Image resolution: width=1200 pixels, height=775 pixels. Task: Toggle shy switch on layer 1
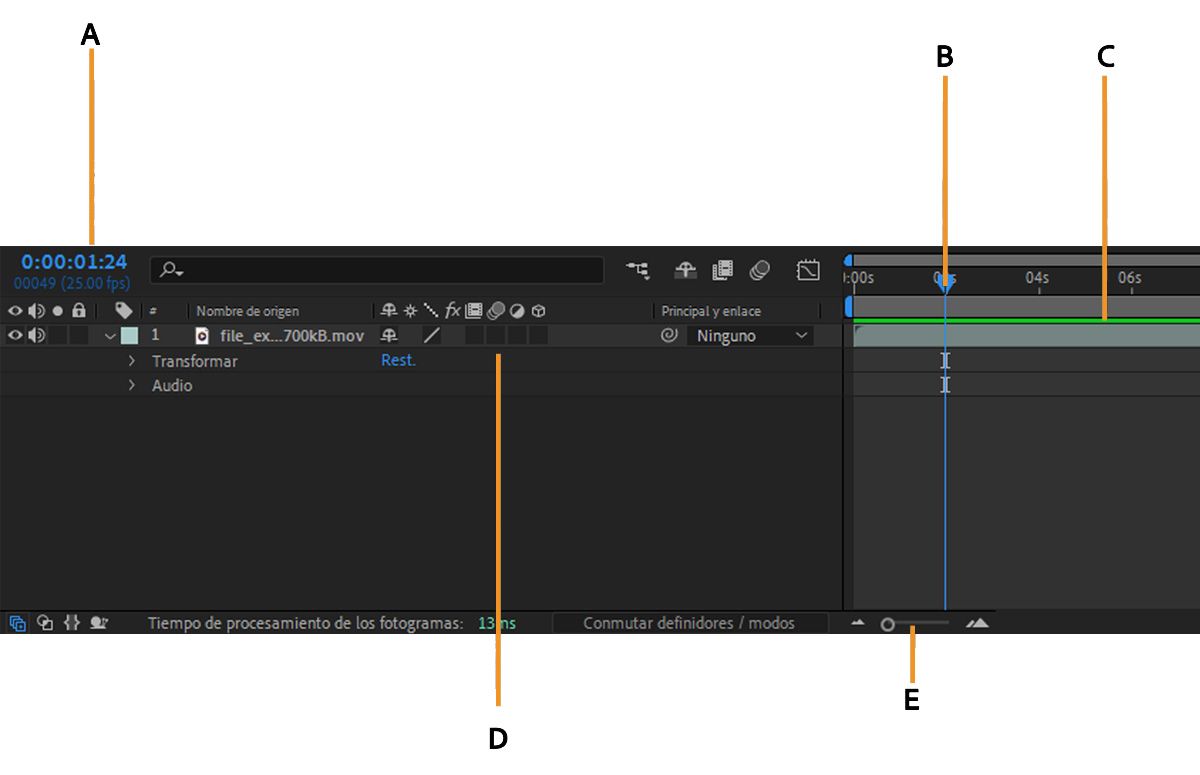pos(389,336)
